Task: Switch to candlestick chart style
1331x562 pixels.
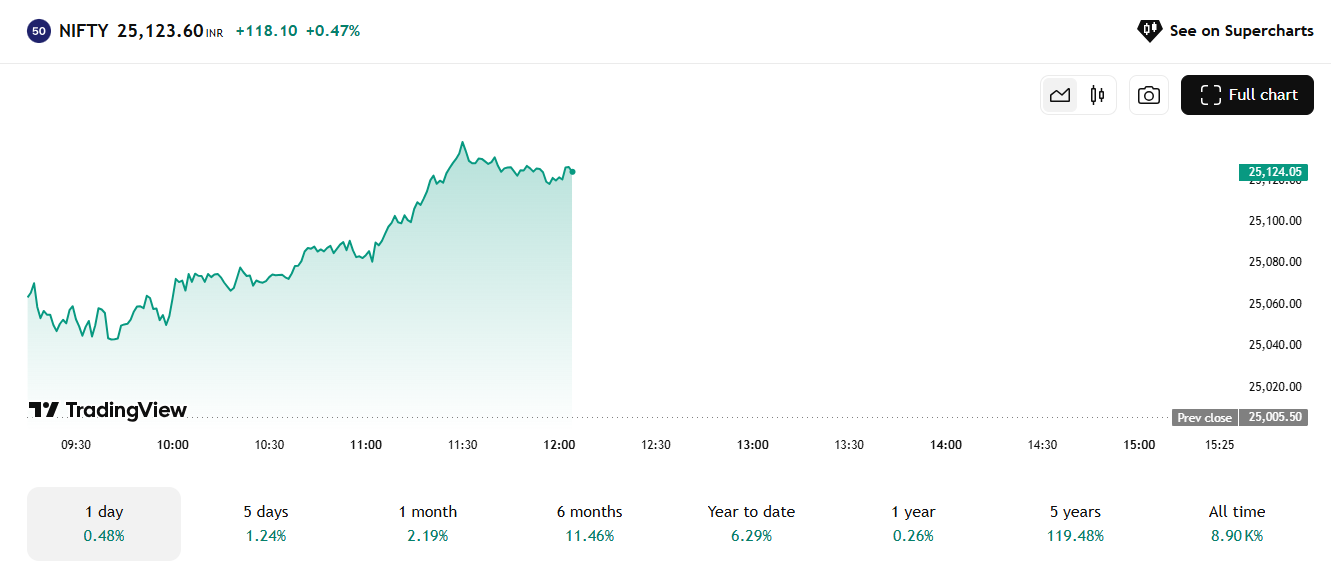Action: click(x=1097, y=95)
